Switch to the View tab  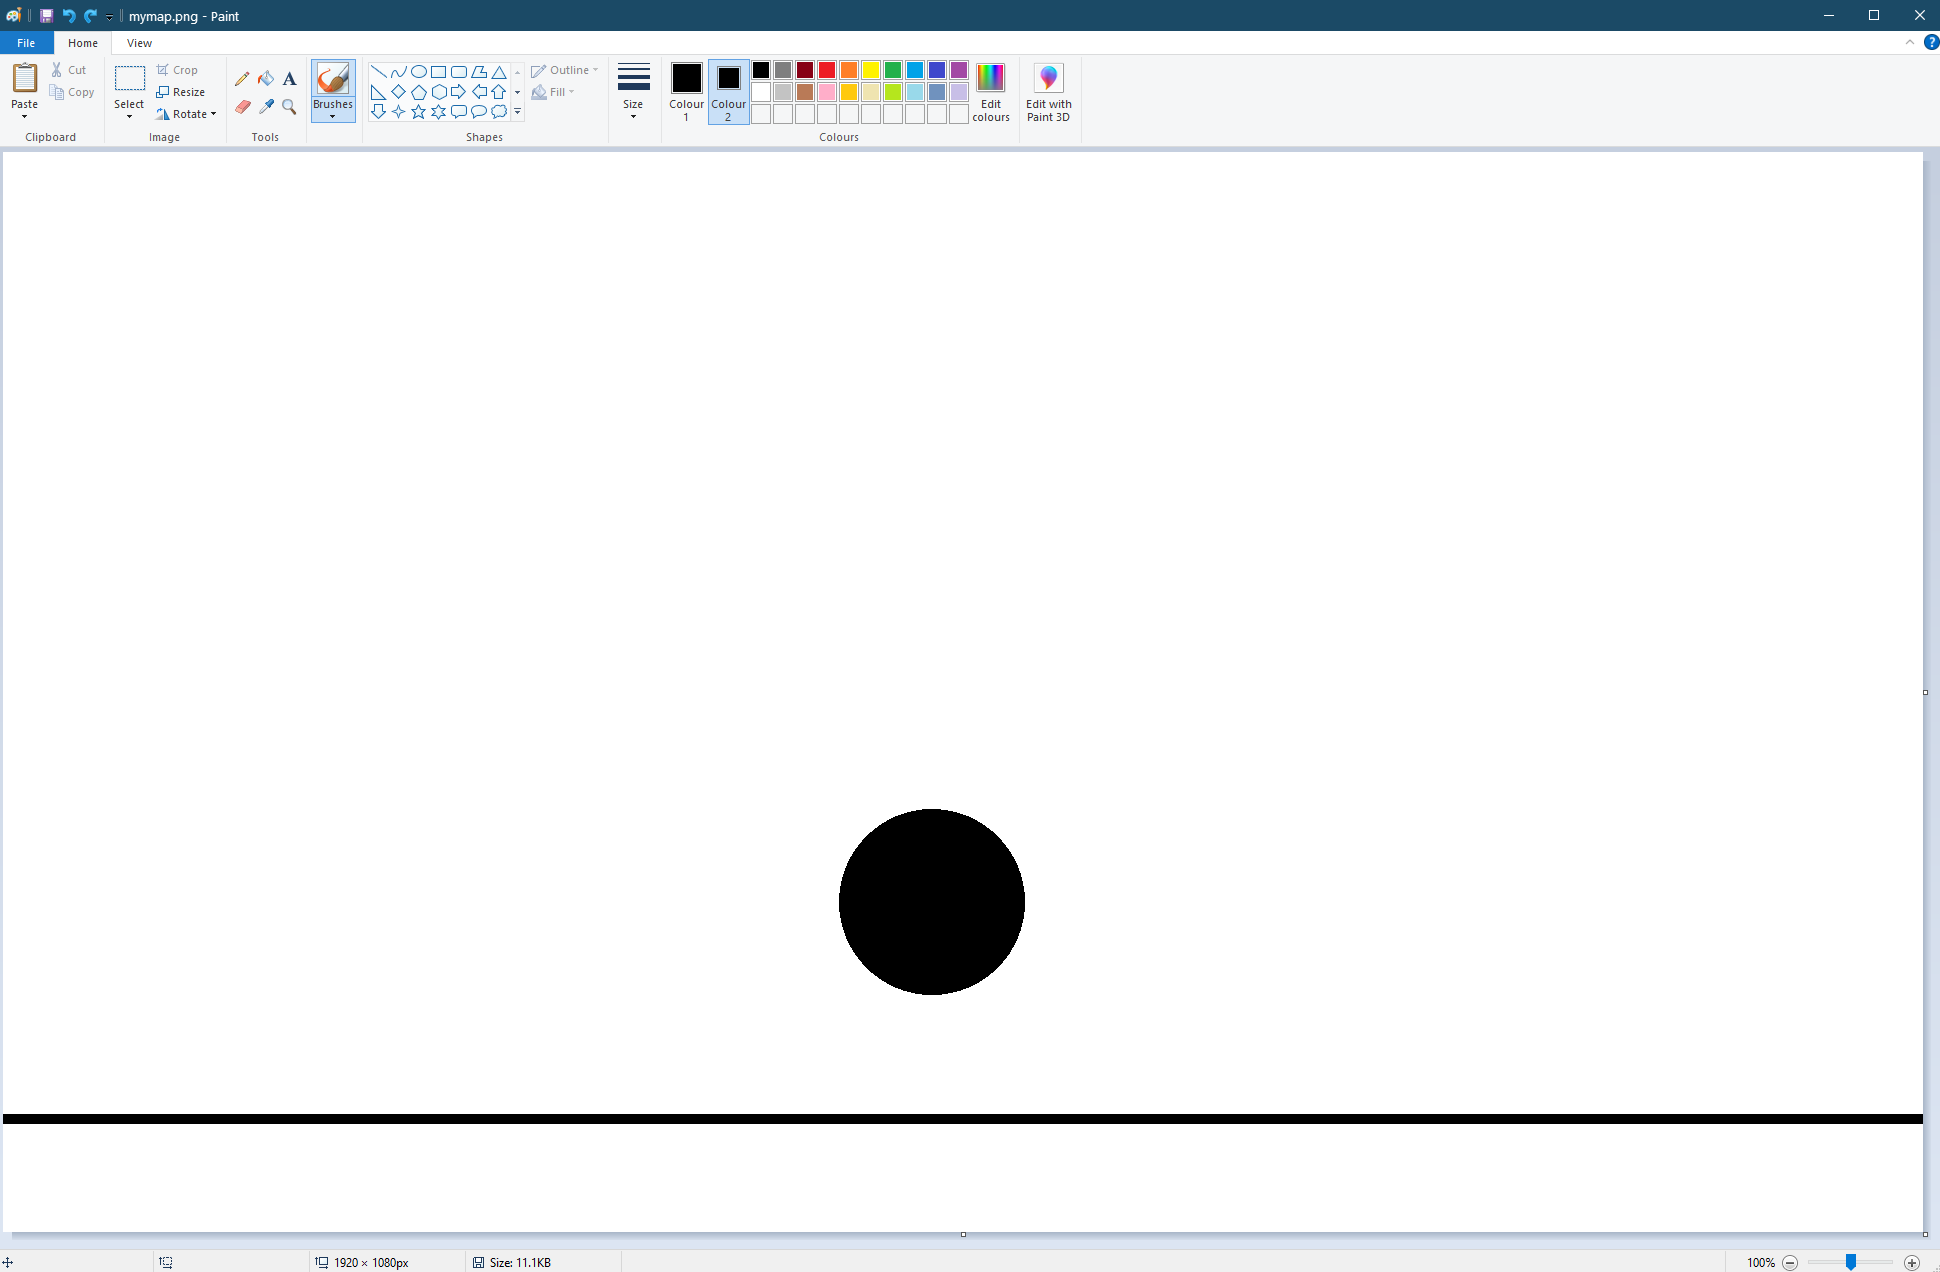pyautogui.click(x=139, y=43)
